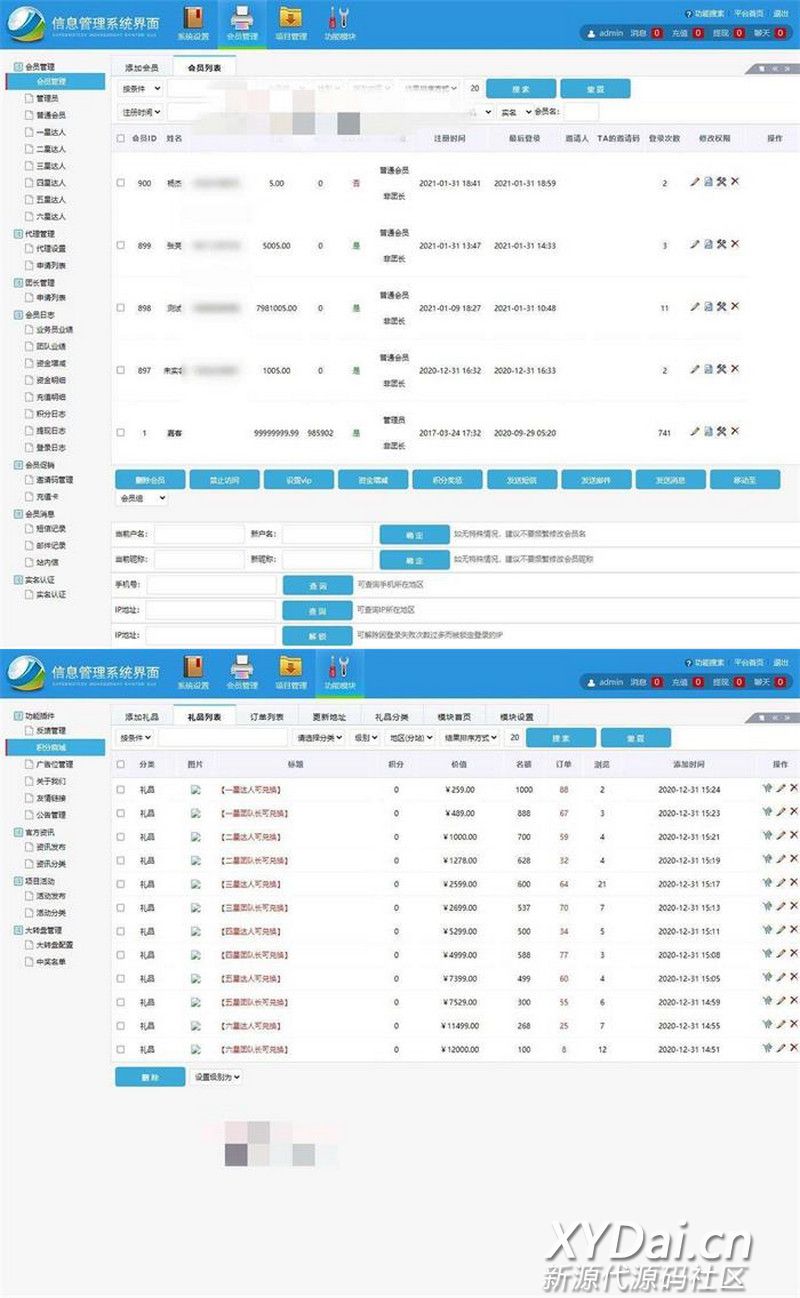800x1298 pixels.
Task: Click the 发送邮件 button
Action: click(596, 479)
